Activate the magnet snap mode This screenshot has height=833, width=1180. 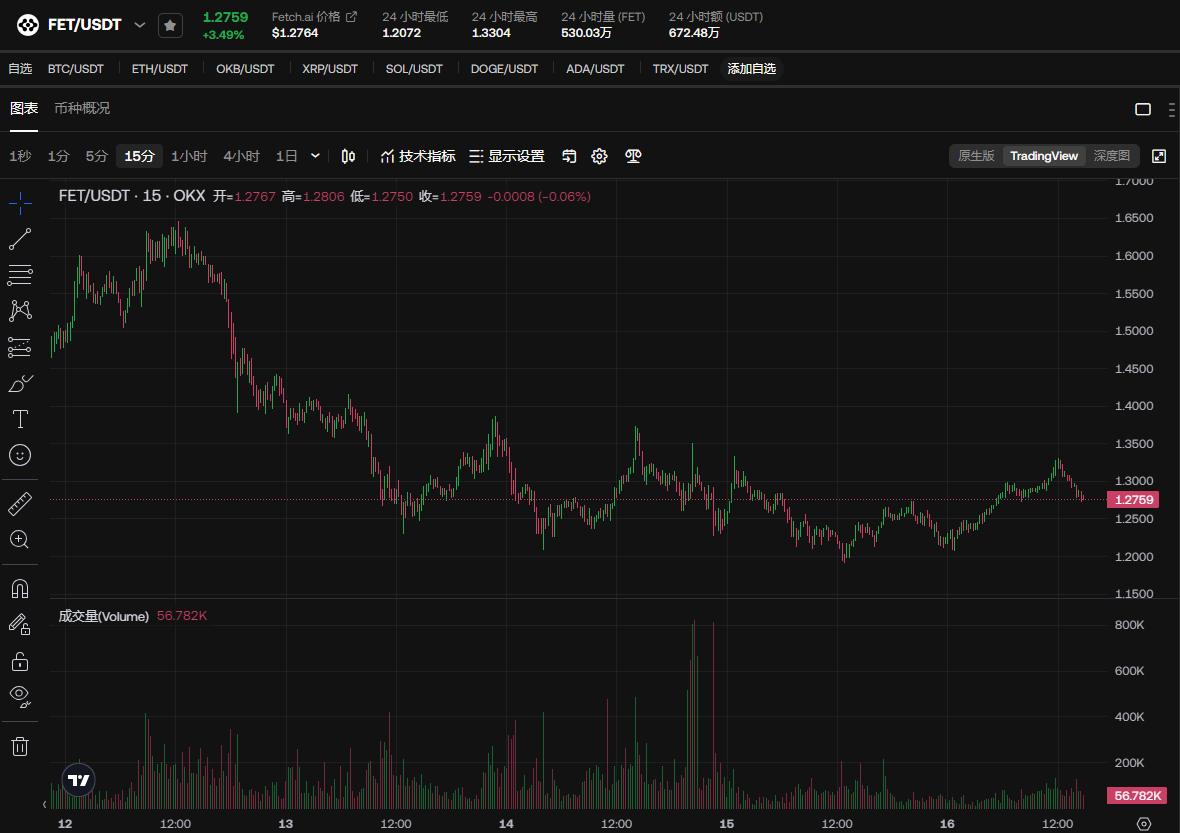(20, 588)
